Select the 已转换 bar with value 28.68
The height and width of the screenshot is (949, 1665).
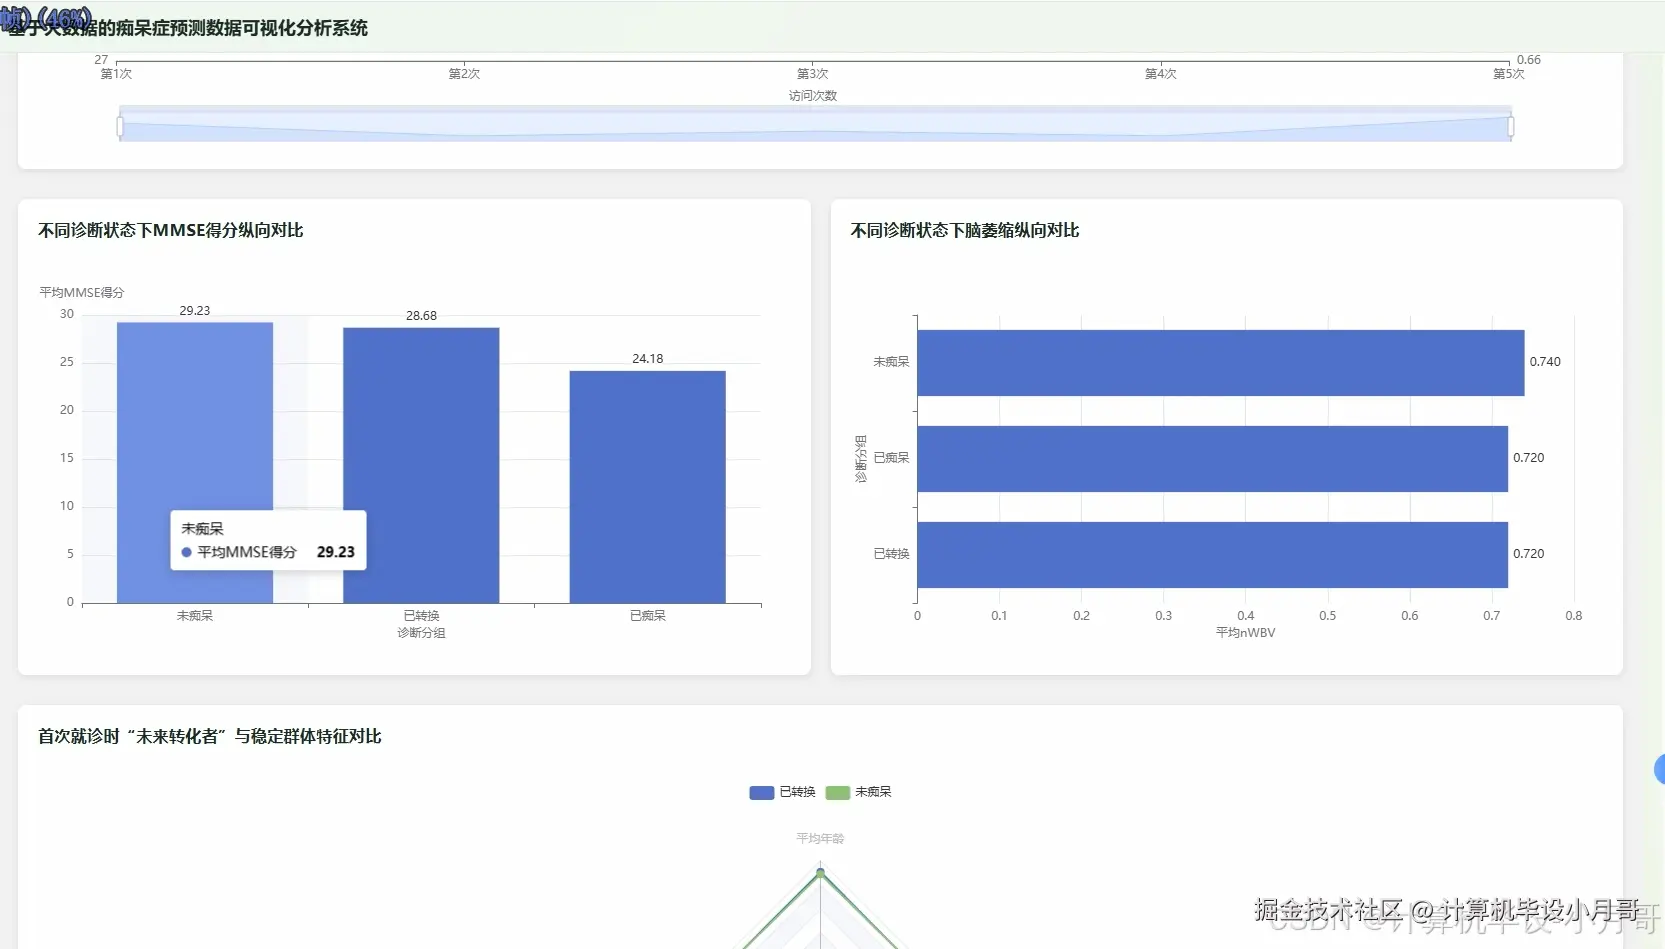click(x=421, y=465)
